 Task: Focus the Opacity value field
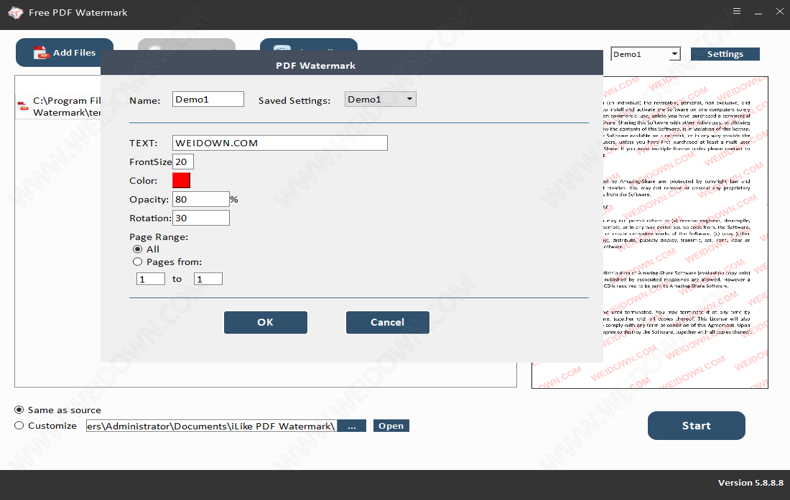coord(200,199)
